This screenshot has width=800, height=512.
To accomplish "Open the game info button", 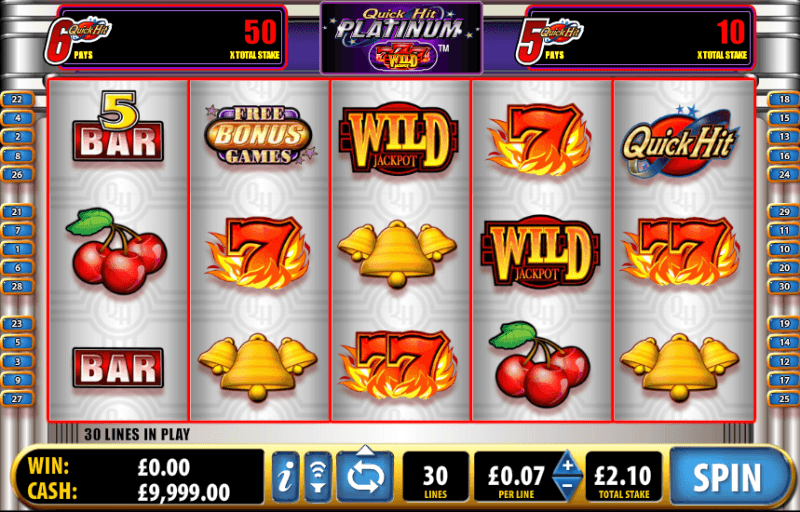I will 286,477.
